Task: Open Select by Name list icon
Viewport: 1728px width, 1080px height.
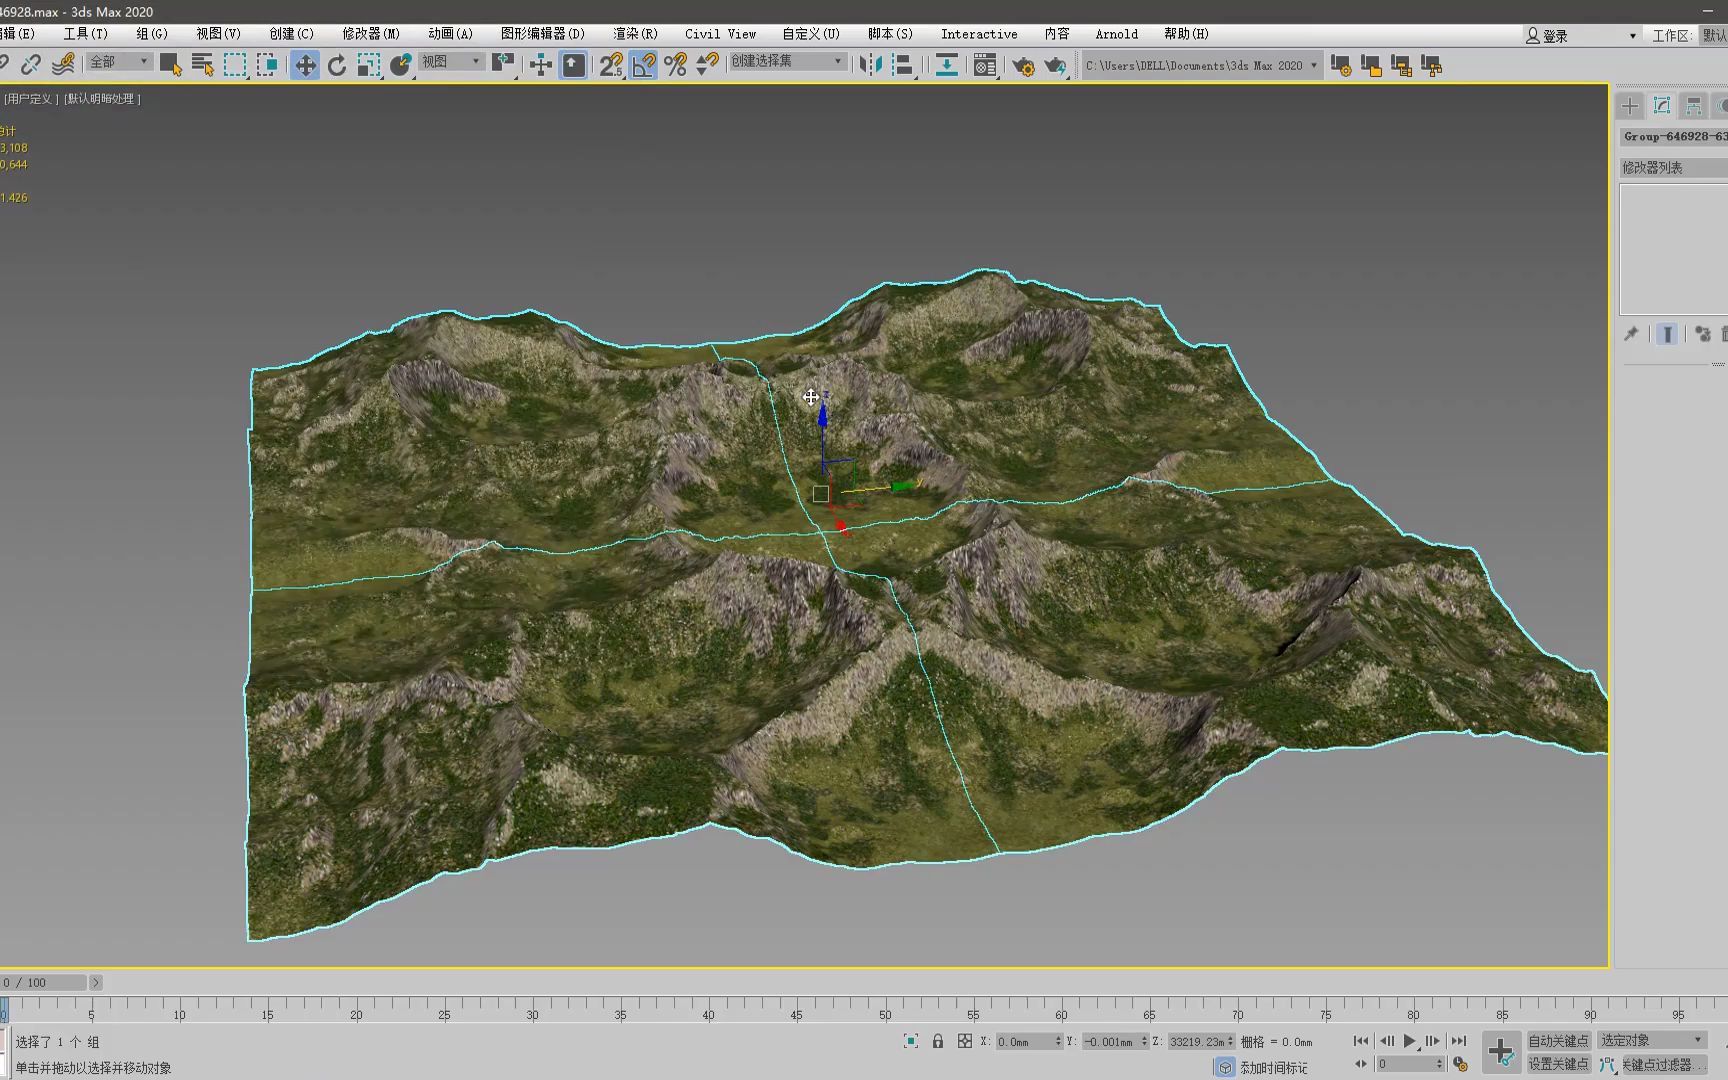Action: tap(203, 66)
